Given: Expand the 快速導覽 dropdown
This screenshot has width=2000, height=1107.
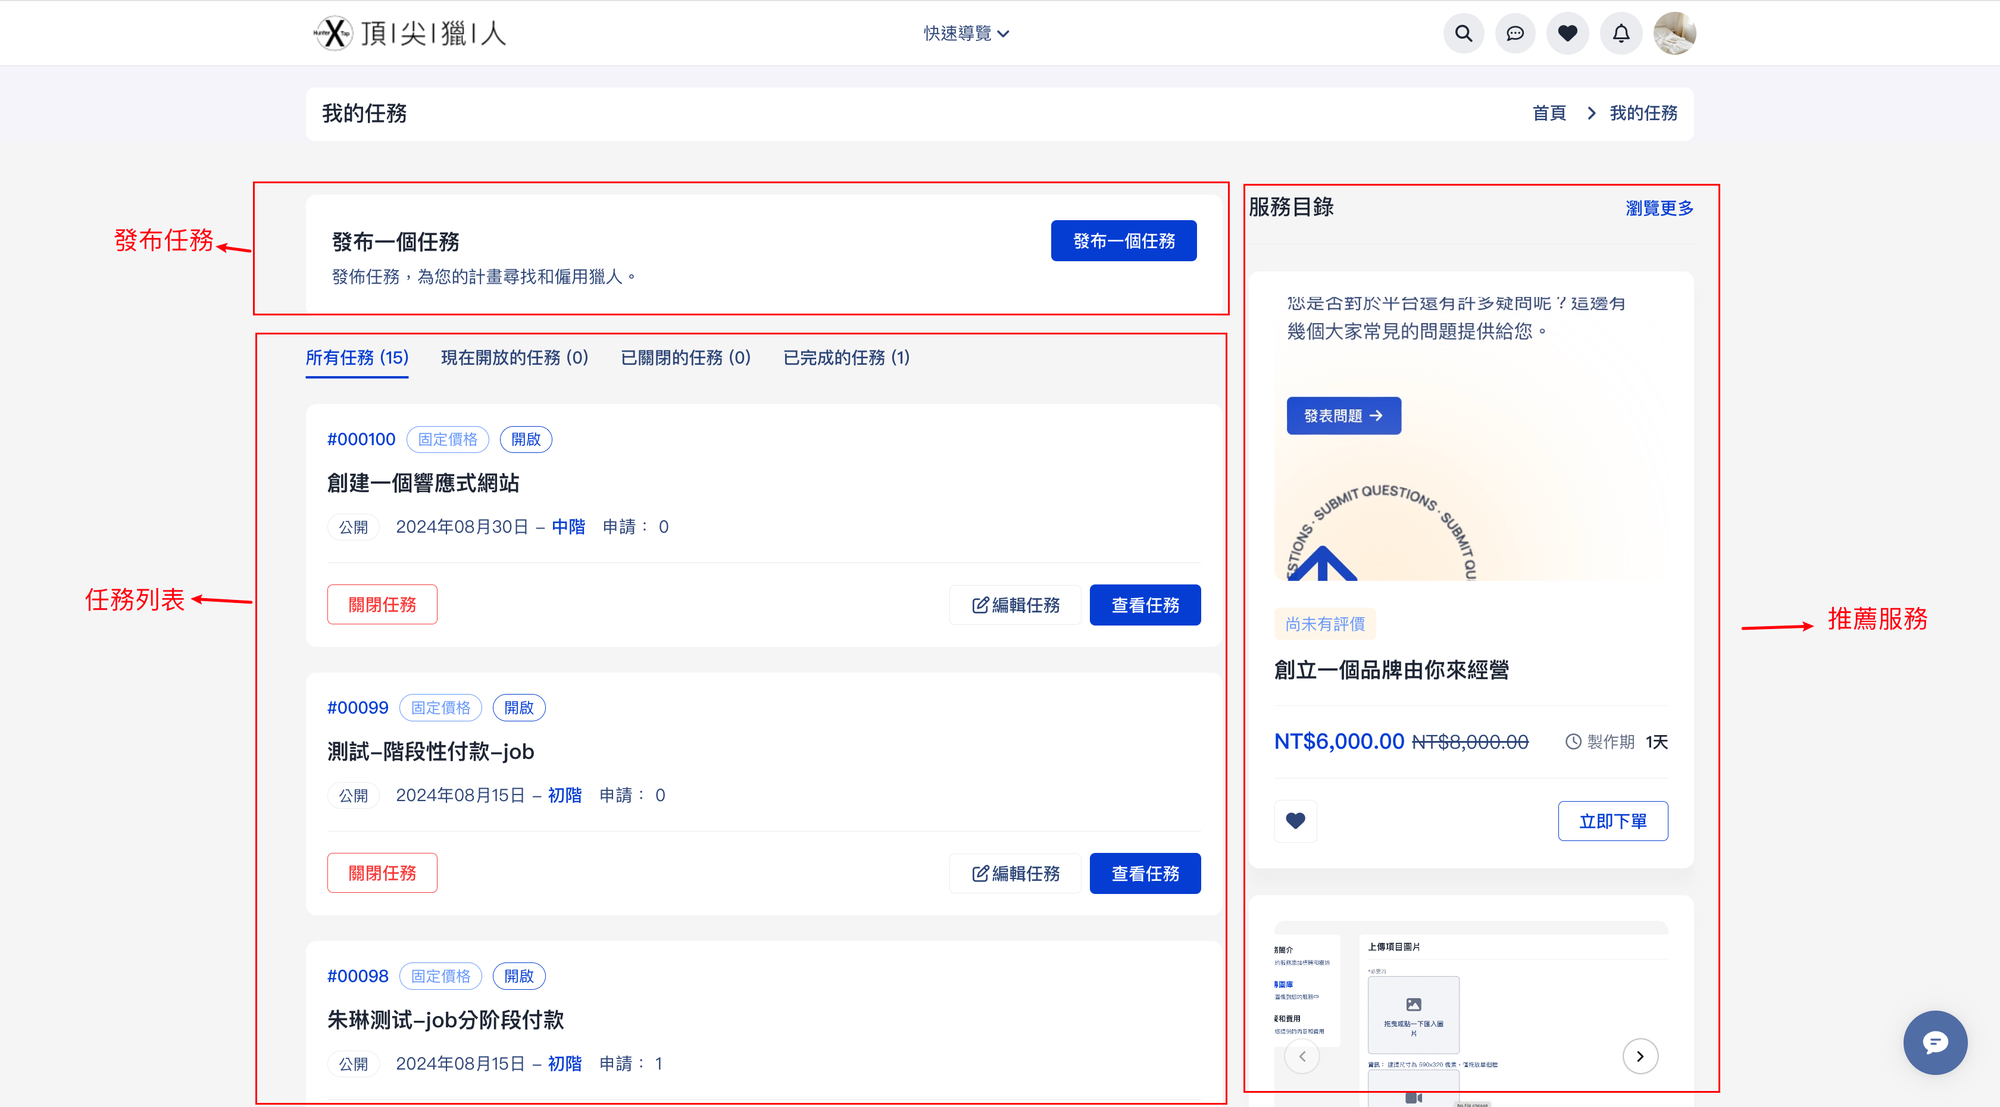Looking at the screenshot, I should 966,33.
